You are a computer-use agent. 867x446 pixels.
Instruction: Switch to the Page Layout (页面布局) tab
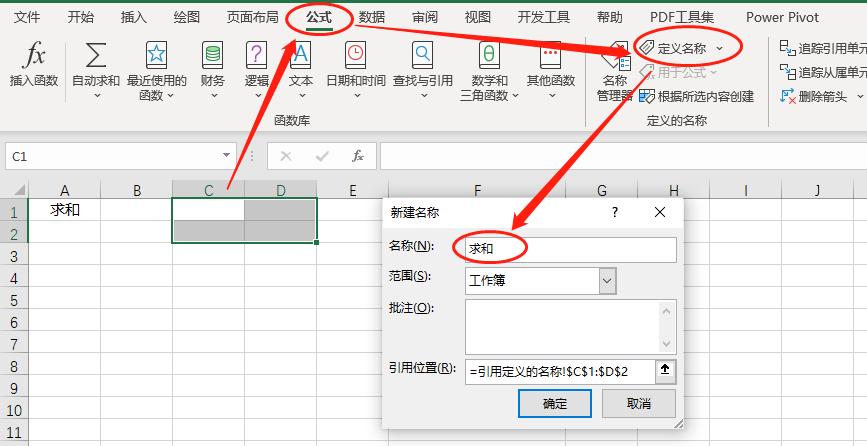point(253,17)
